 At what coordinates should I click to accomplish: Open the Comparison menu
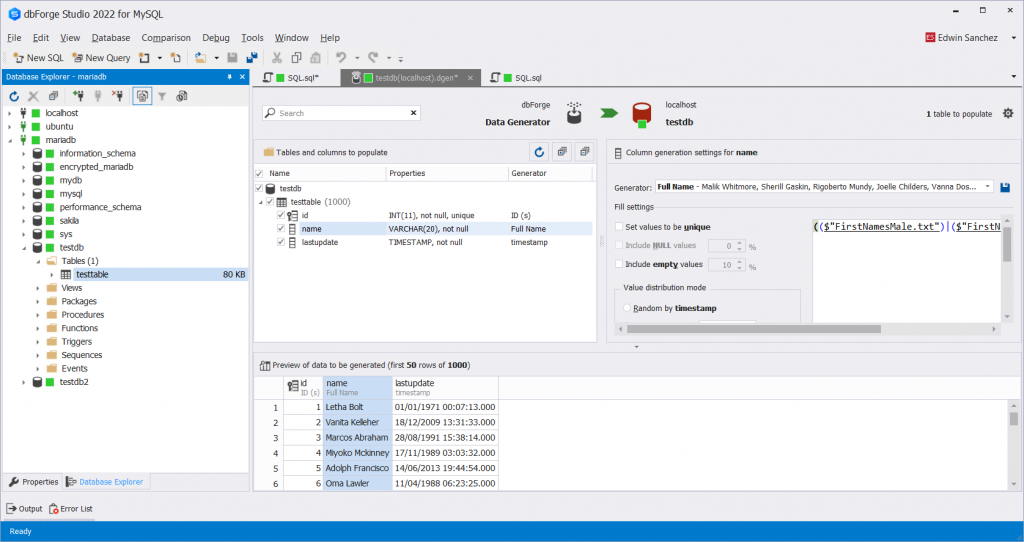[166, 38]
